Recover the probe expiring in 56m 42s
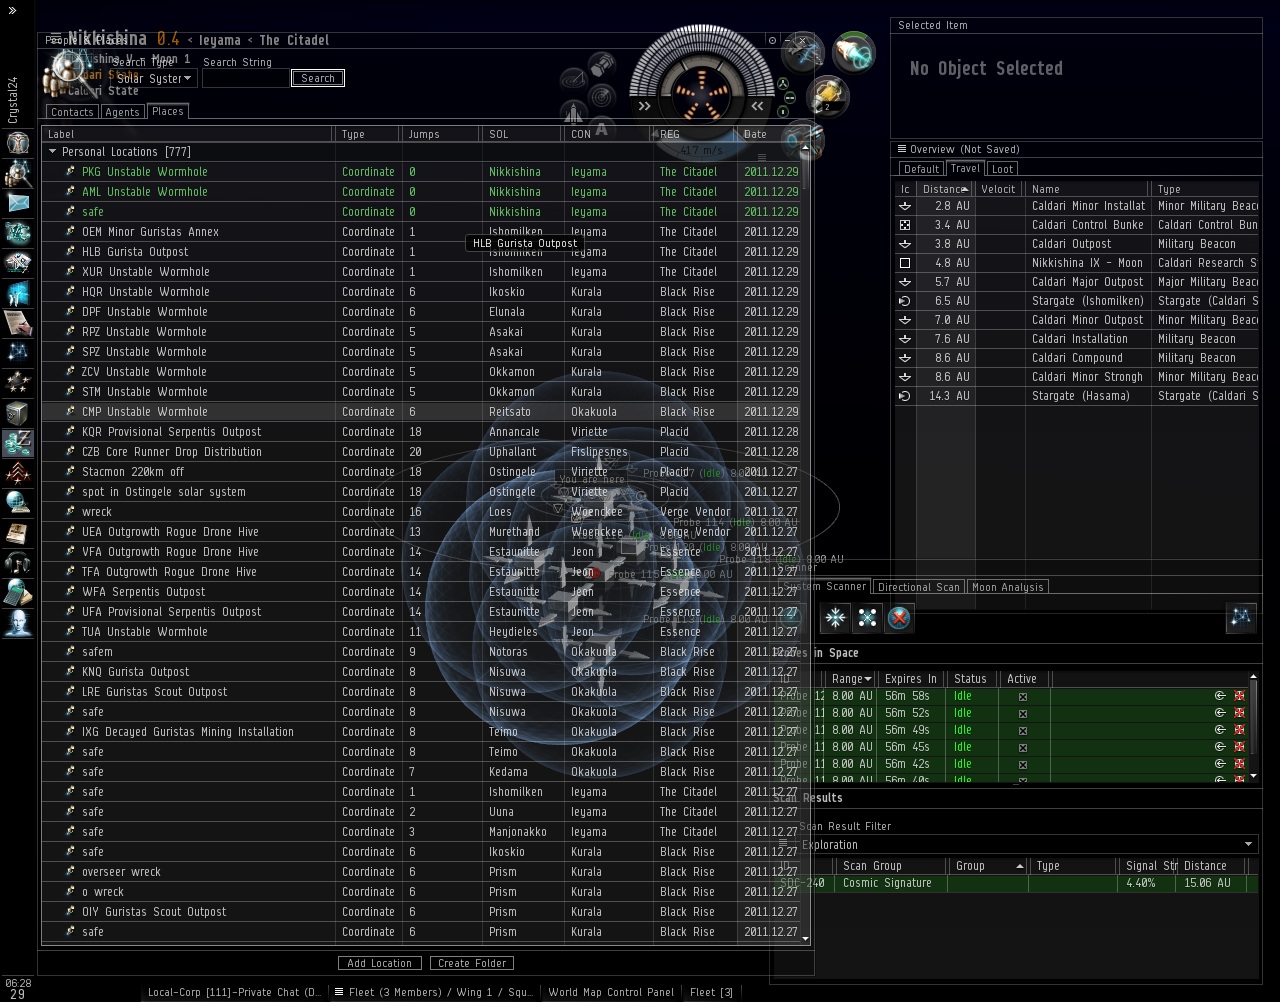The image size is (1280, 1002). click(x=1220, y=764)
